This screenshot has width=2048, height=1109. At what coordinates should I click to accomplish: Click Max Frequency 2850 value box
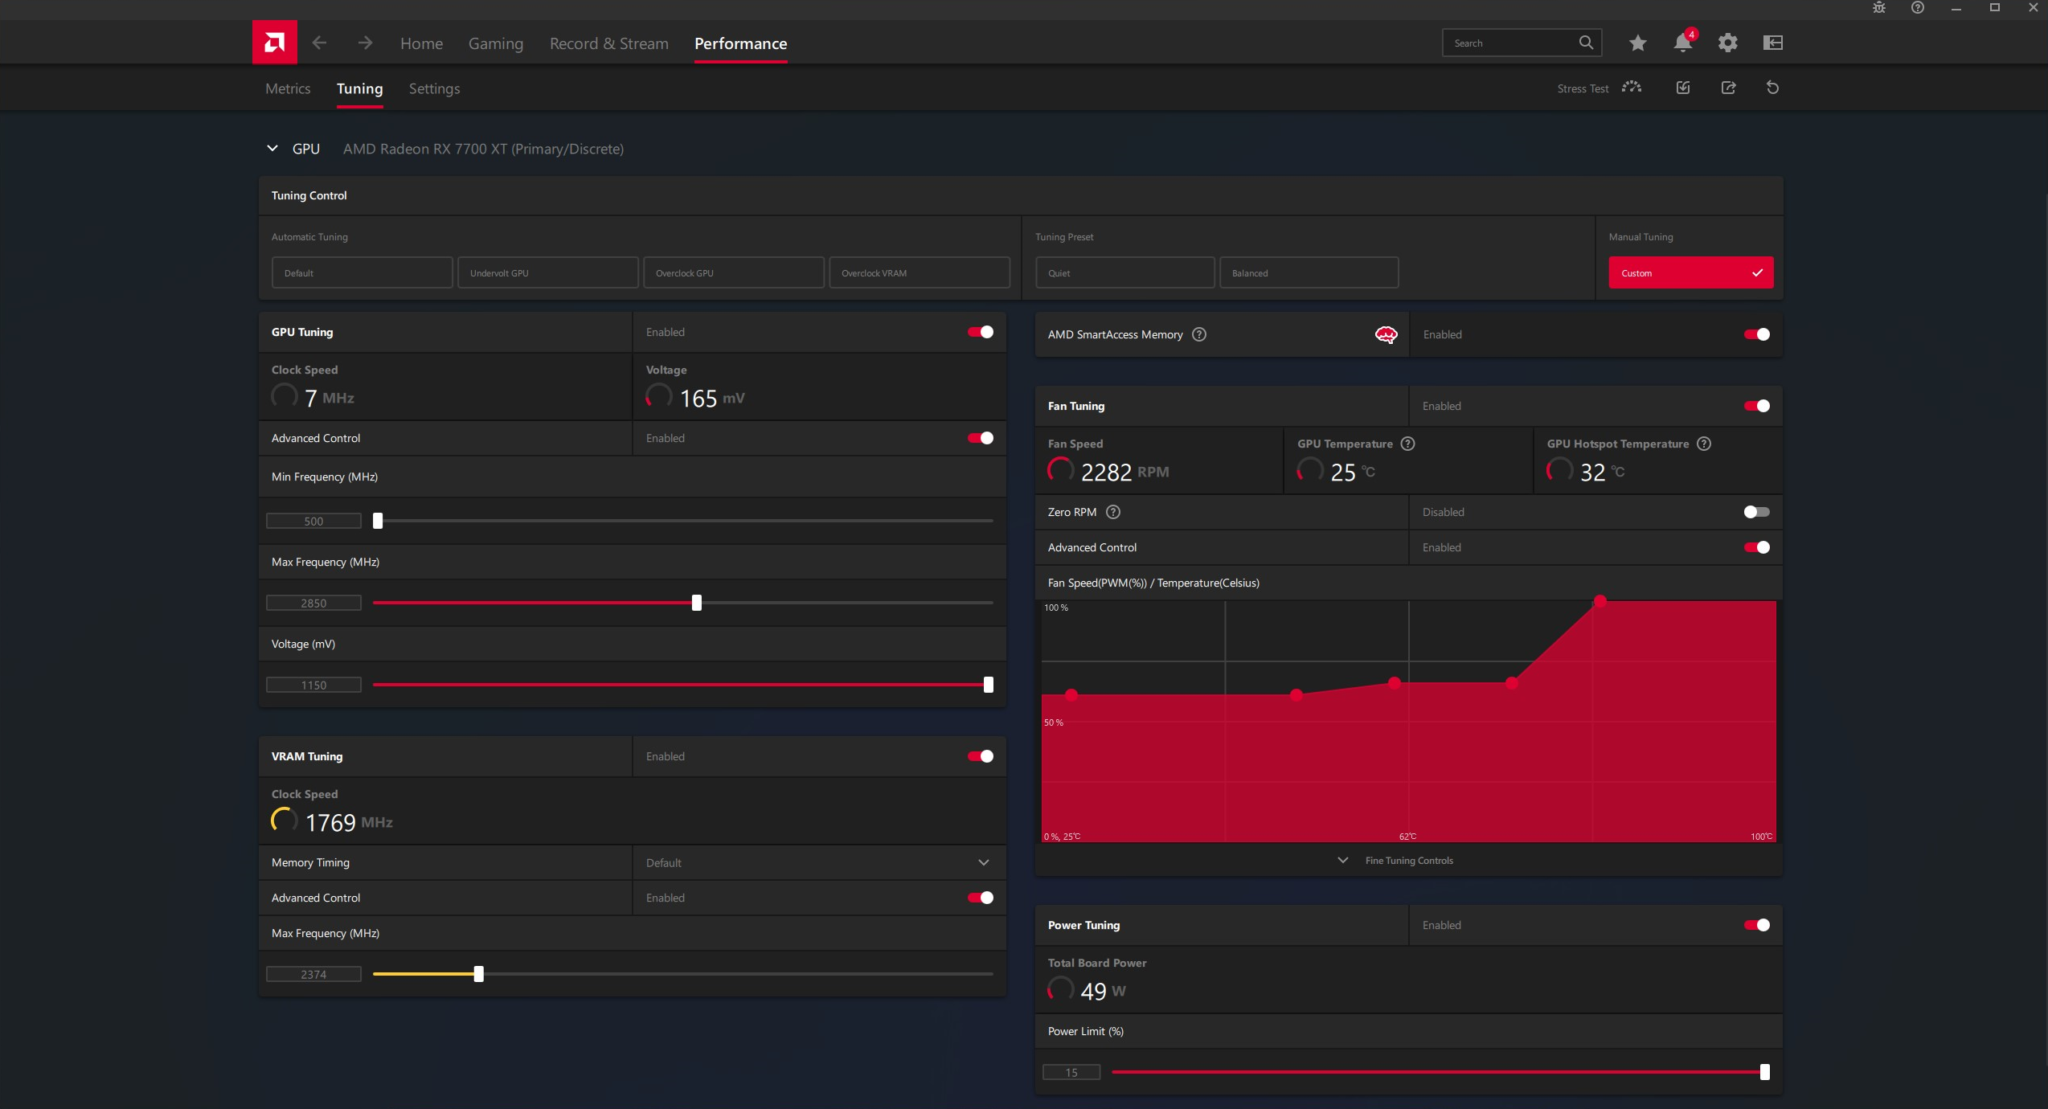314,603
